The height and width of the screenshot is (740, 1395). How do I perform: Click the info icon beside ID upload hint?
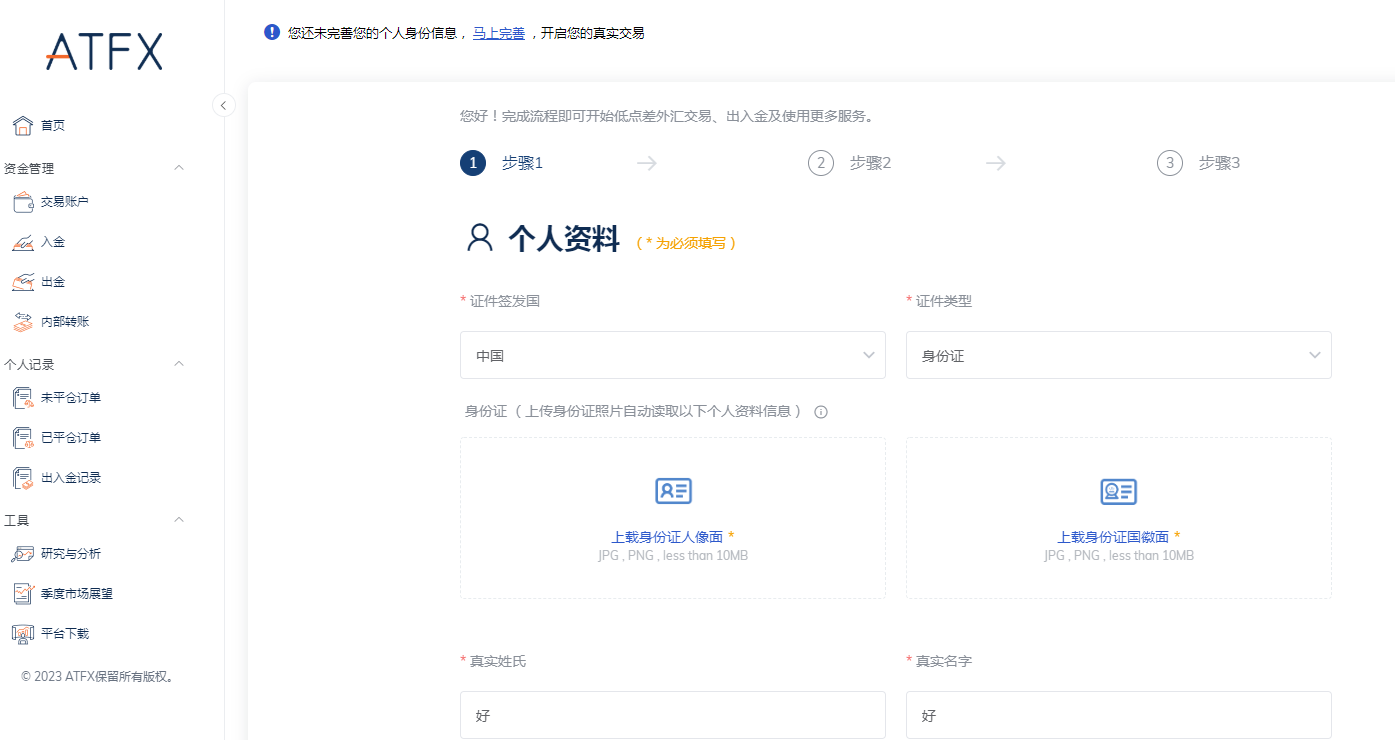pyautogui.click(x=821, y=412)
